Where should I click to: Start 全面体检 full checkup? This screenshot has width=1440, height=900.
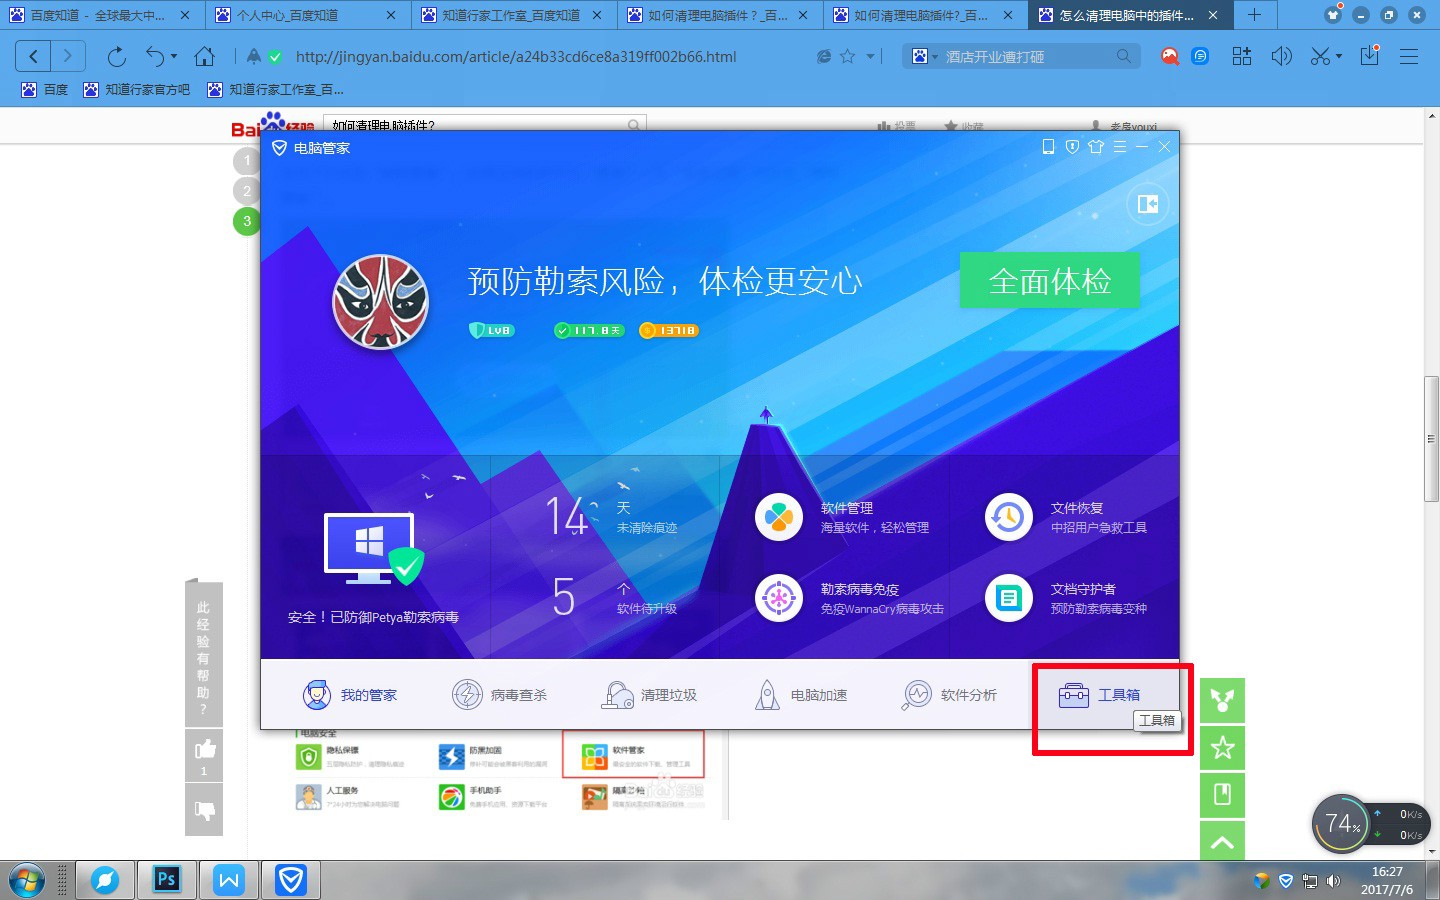pos(1050,281)
